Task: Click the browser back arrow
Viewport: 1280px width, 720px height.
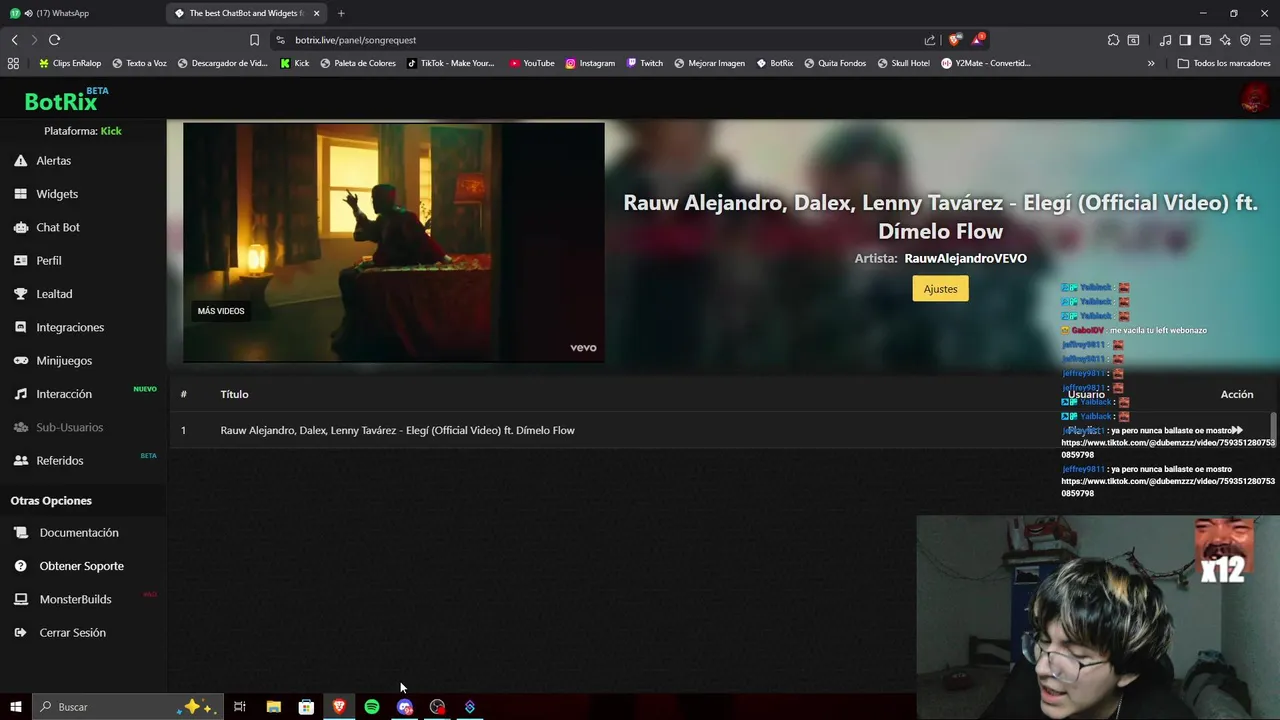Action: tap(14, 40)
